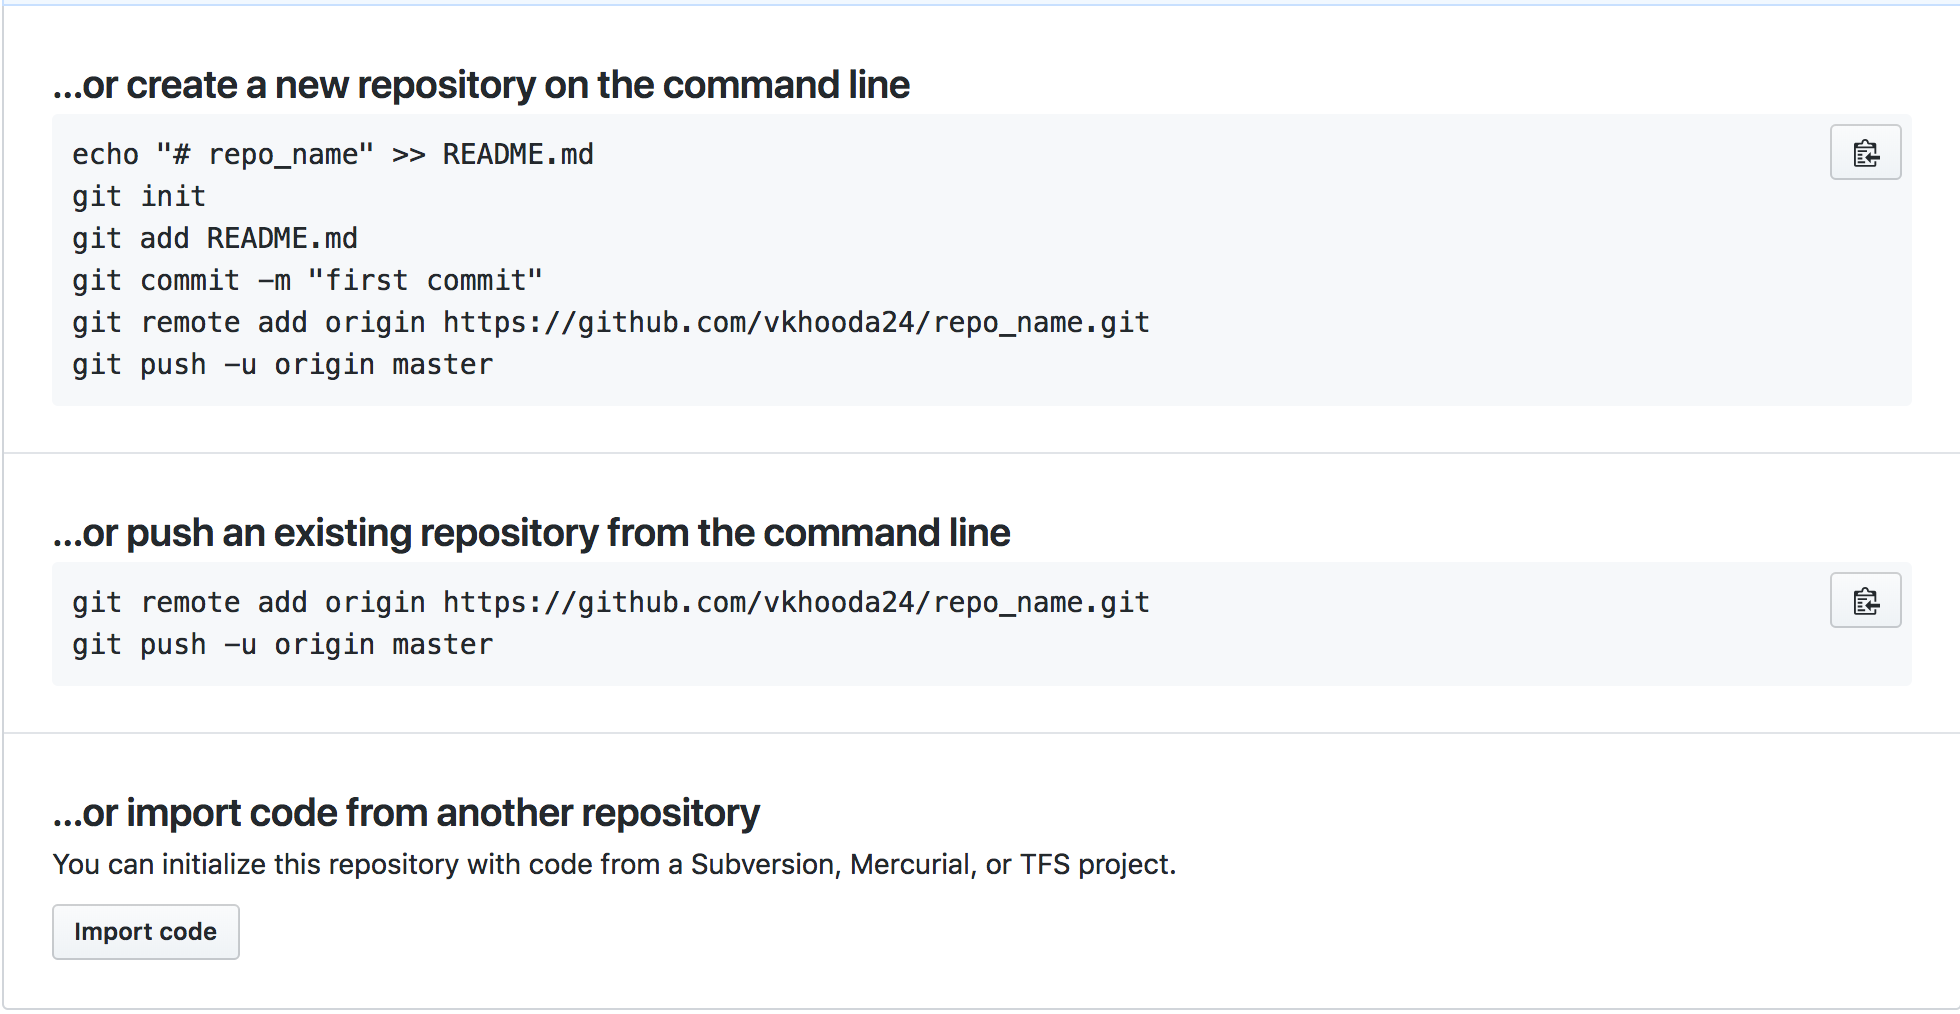Click the git add README.md line
Viewport: 1960px width, 1014px height.
pyautogui.click(x=215, y=239)
